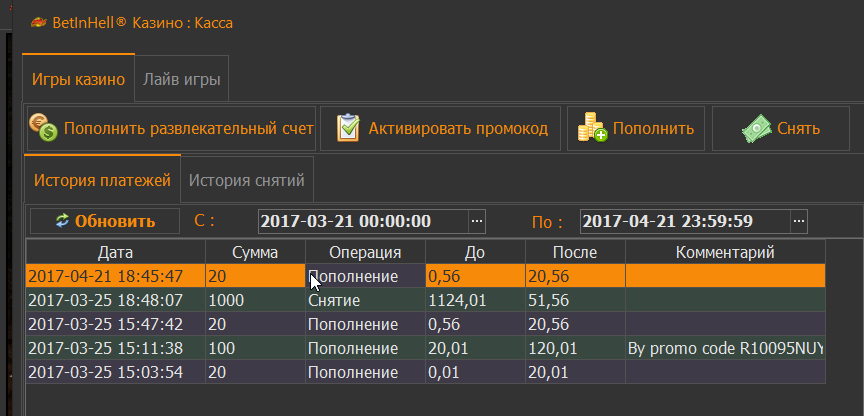Click the 0,01 balance before cell

[475, 372]
